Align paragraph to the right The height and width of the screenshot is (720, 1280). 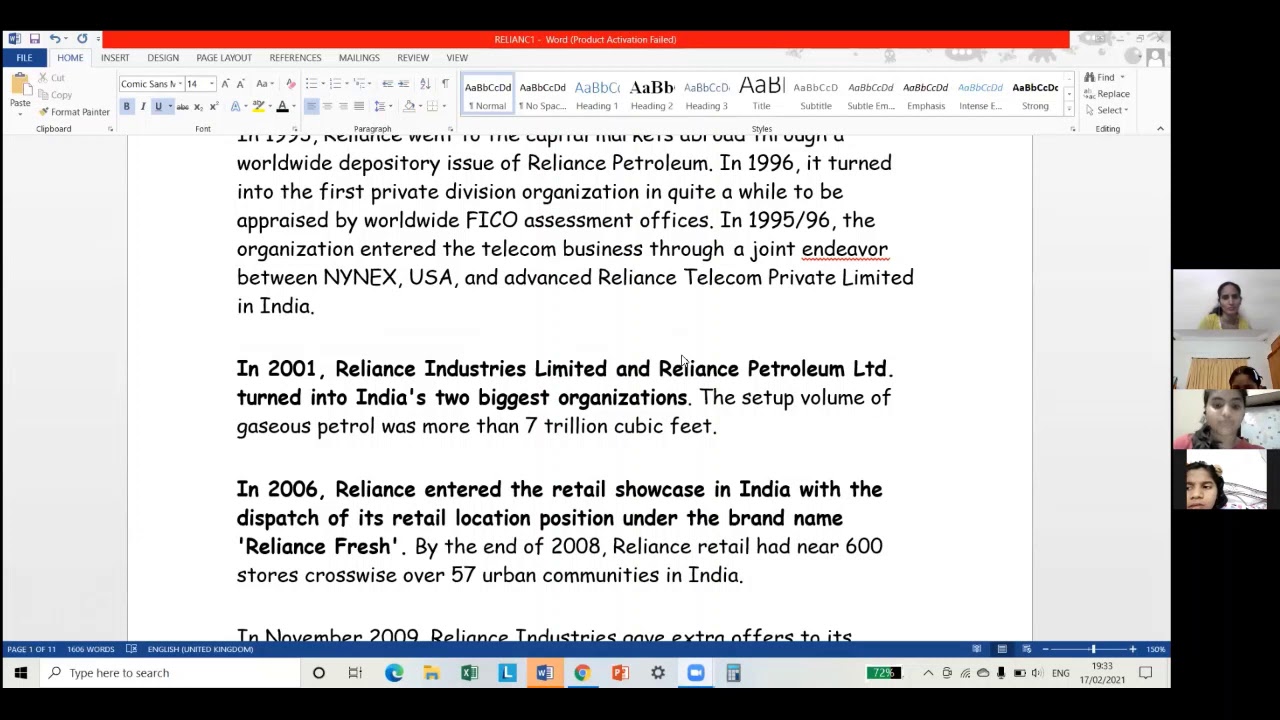tap(343, 106)
